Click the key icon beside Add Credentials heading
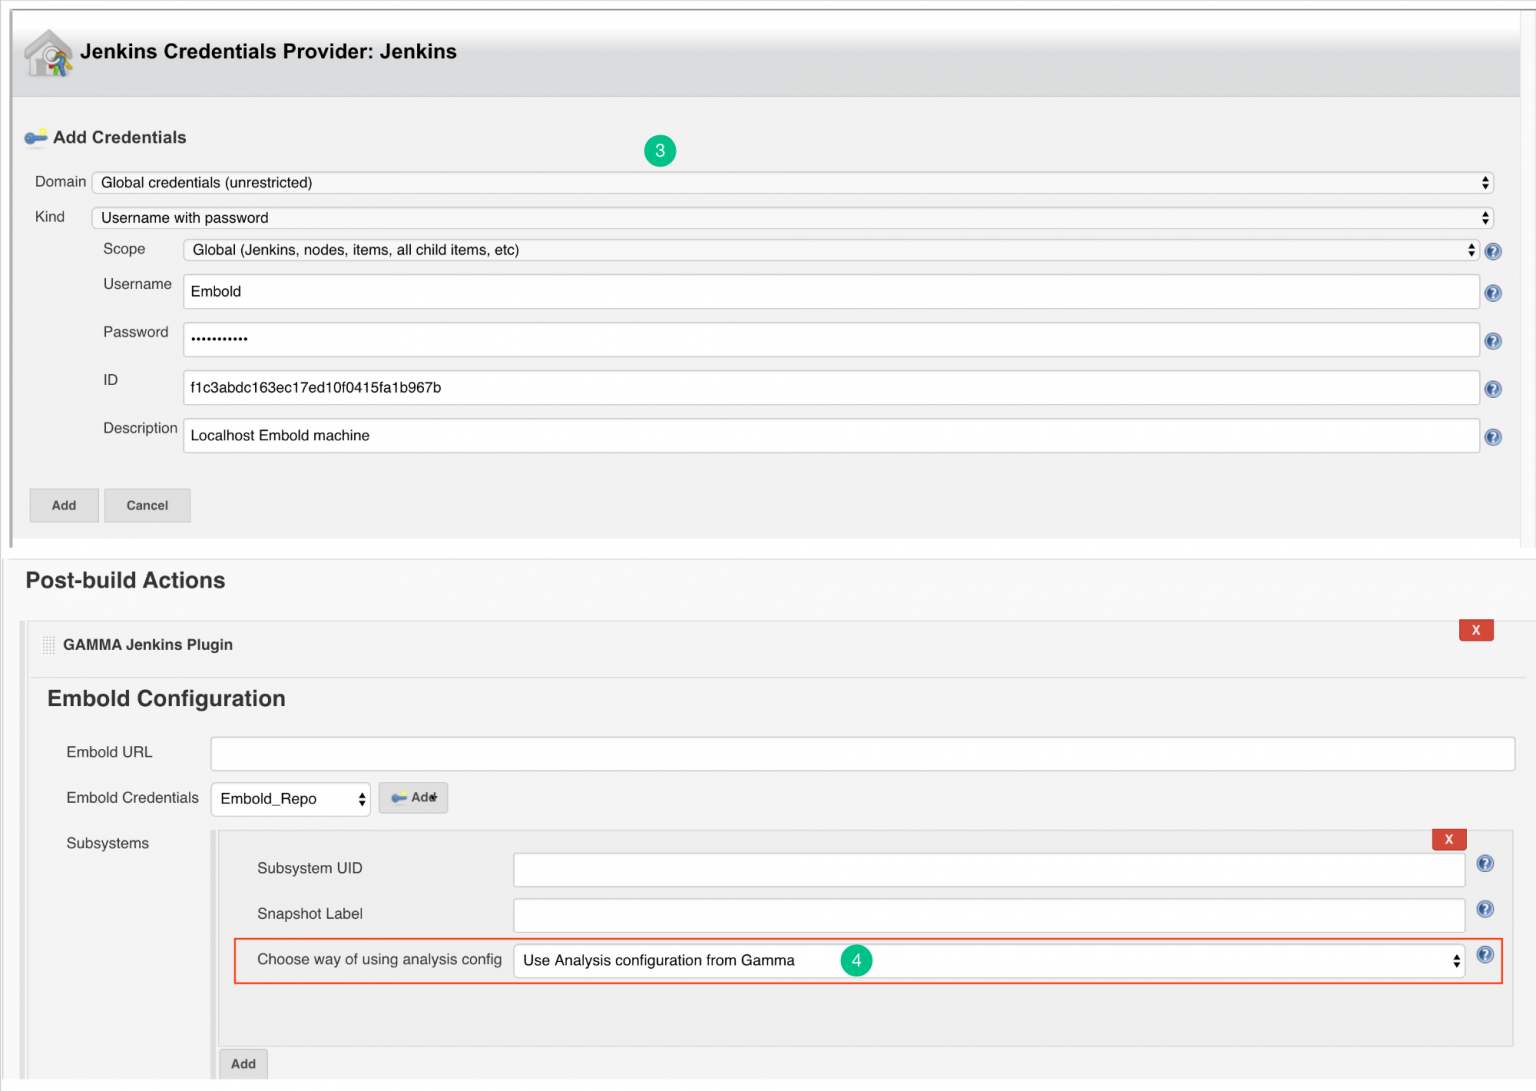The image size is (1536, 1091). (37, 138)
